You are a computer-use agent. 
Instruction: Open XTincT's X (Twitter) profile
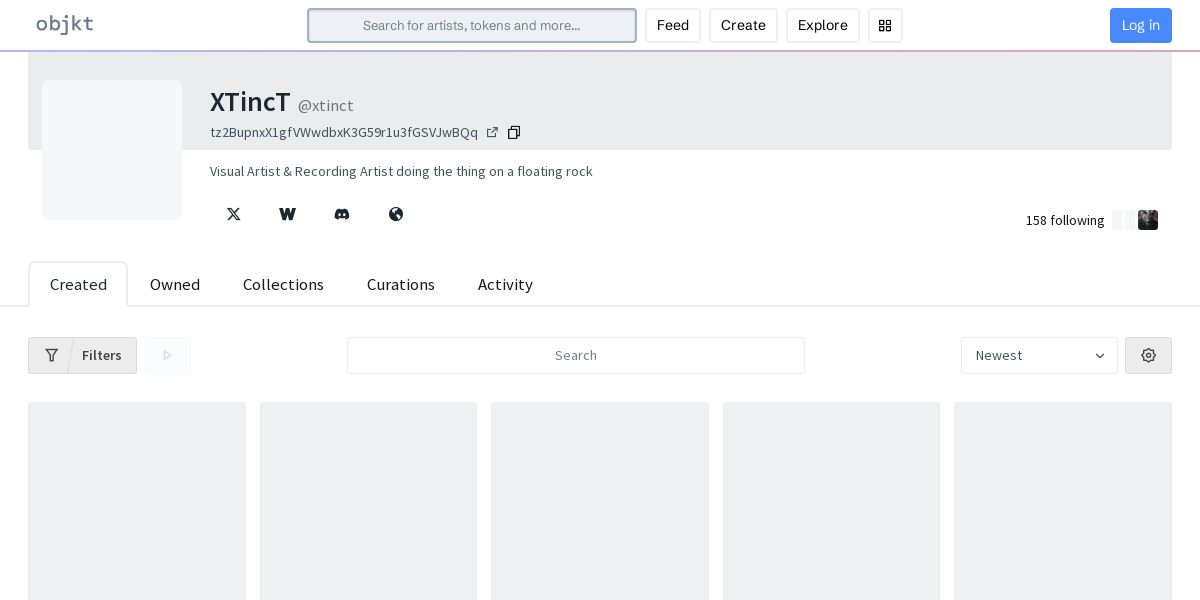click(234, 214)
